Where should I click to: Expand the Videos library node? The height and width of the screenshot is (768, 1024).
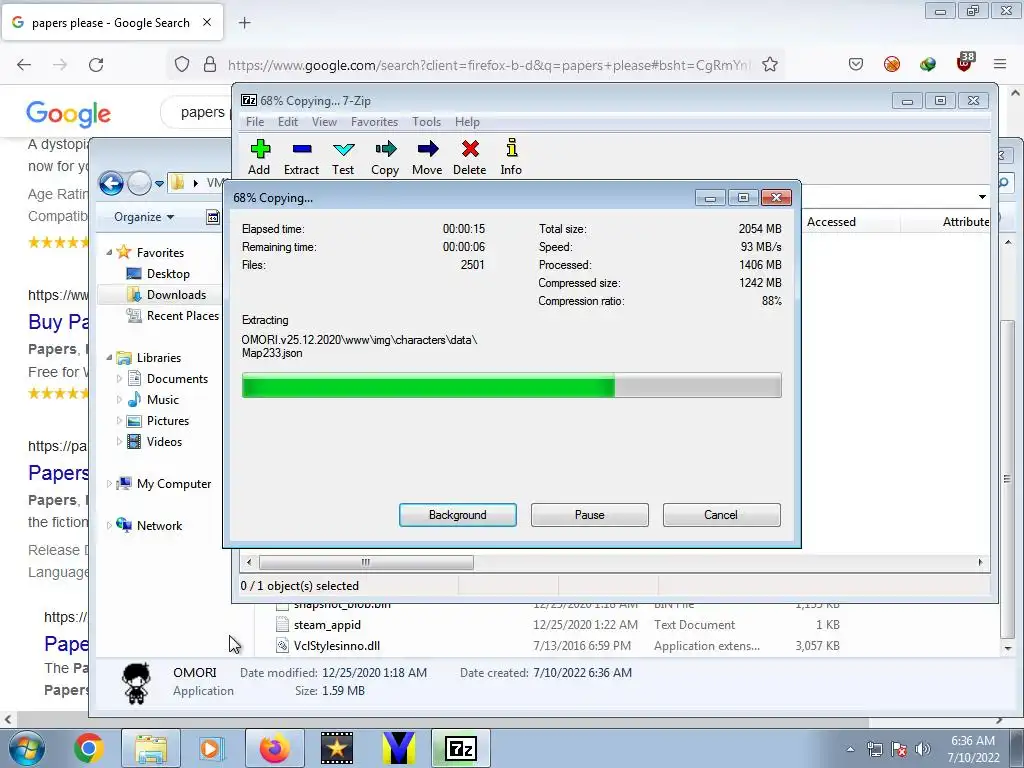pyautogui.click(x=119, y=441)
